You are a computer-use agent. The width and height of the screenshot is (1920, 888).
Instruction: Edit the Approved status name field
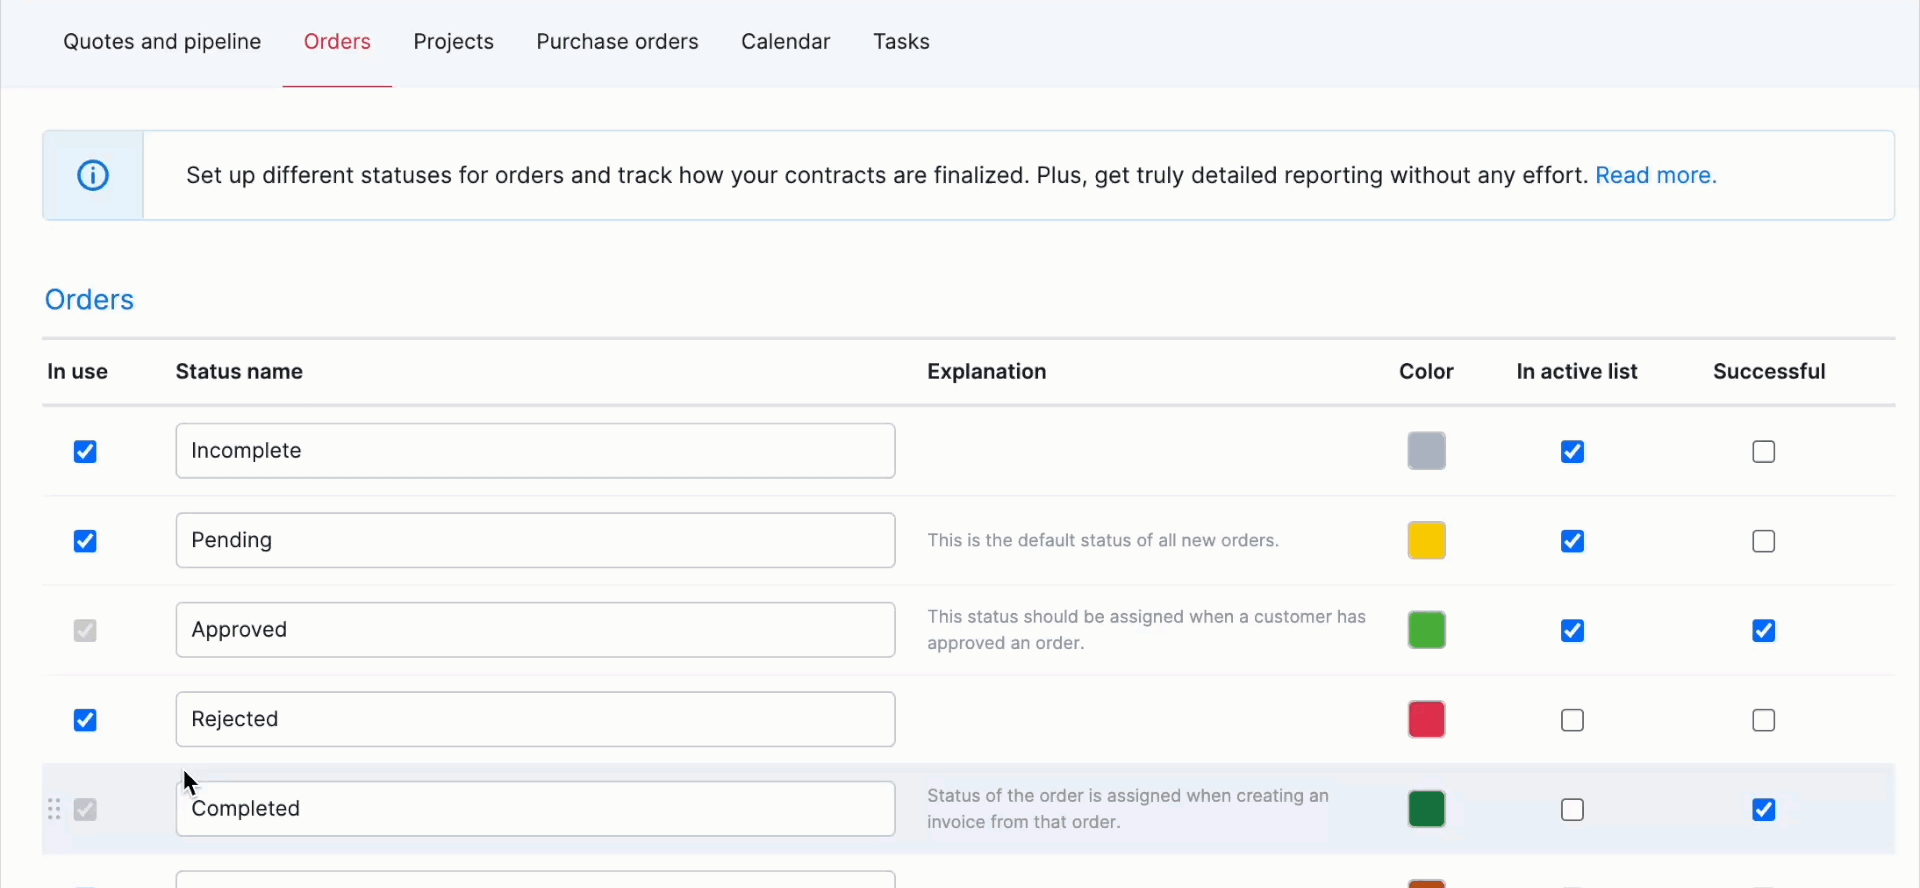tap(535, 630)
